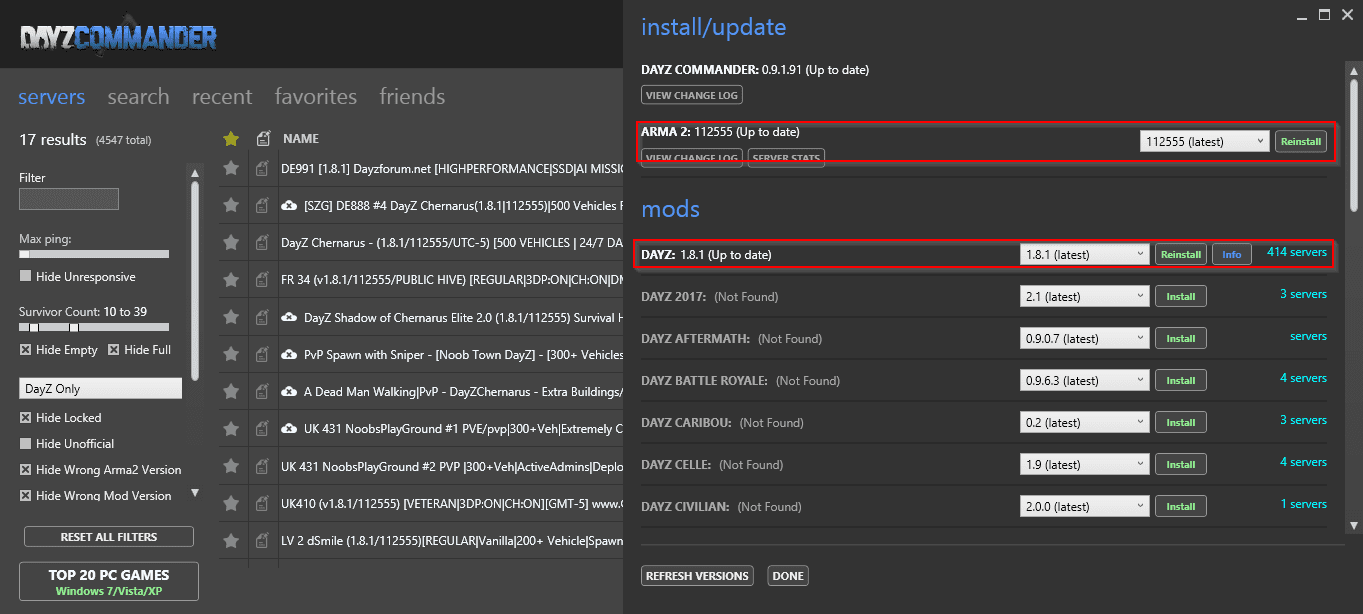Open ARMA 2 version 112555 dropdown

[x=1205, y=142]
